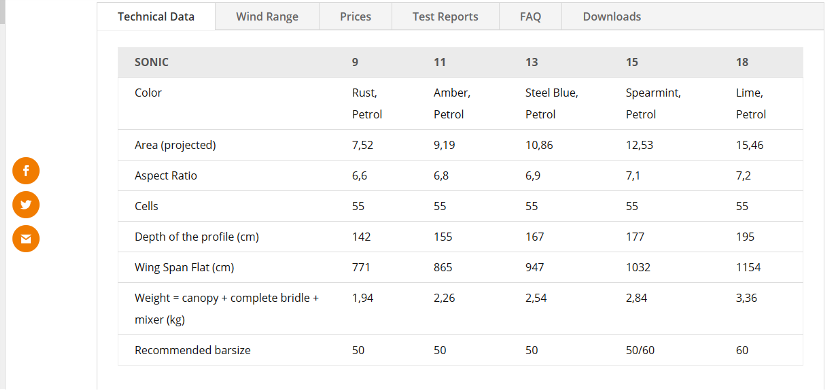Switch to the Wind Range tab

point(267,16)
